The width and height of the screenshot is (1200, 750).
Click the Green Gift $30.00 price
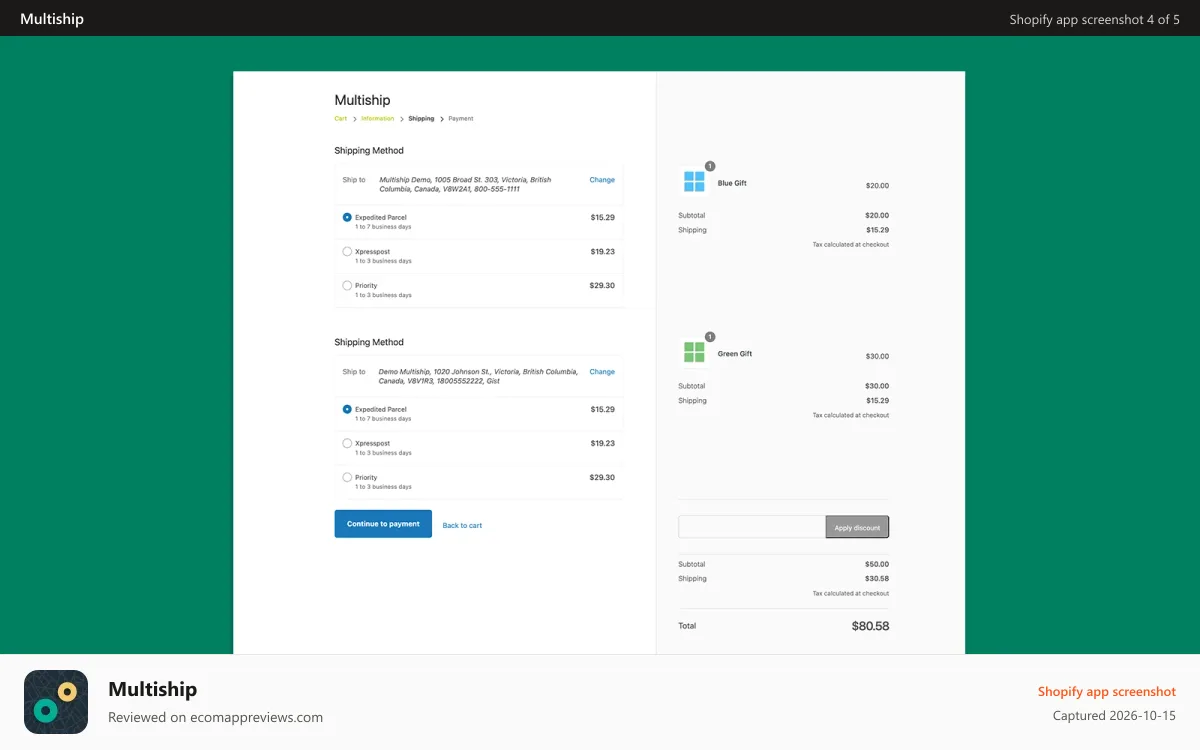click(877, 356)
